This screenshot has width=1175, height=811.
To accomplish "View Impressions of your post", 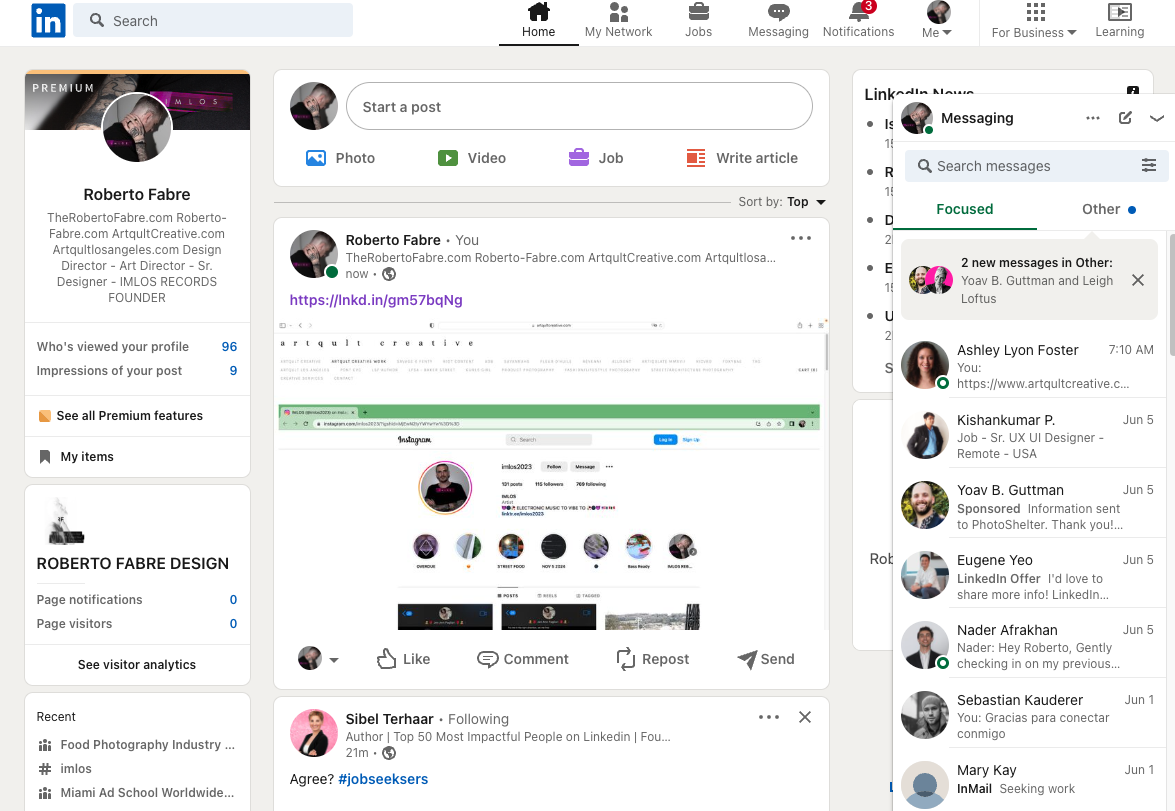I will [x=137, y=370].
